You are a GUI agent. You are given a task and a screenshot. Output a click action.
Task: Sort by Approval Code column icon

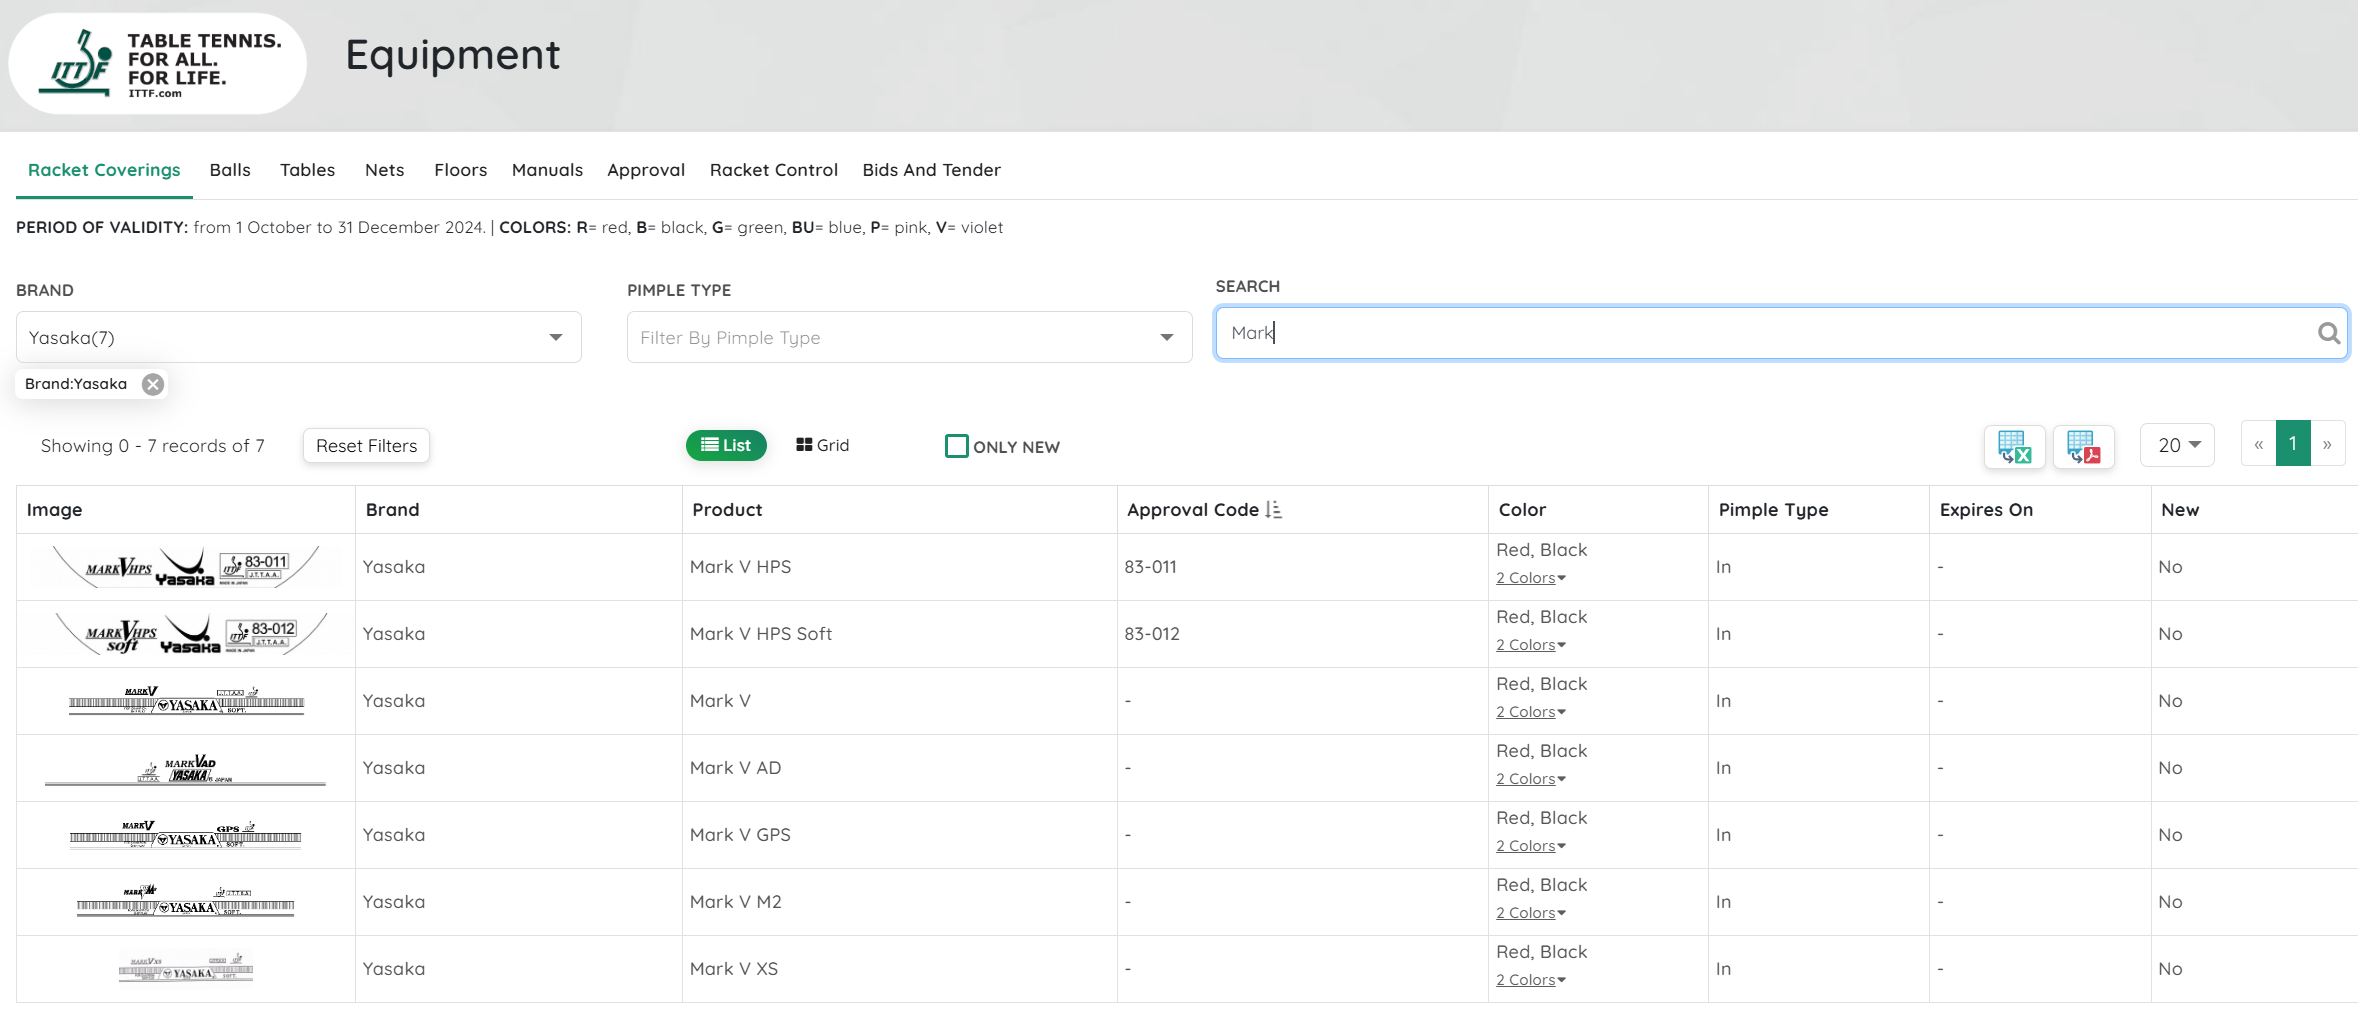pyautogui.click(x=1273, y=510)
